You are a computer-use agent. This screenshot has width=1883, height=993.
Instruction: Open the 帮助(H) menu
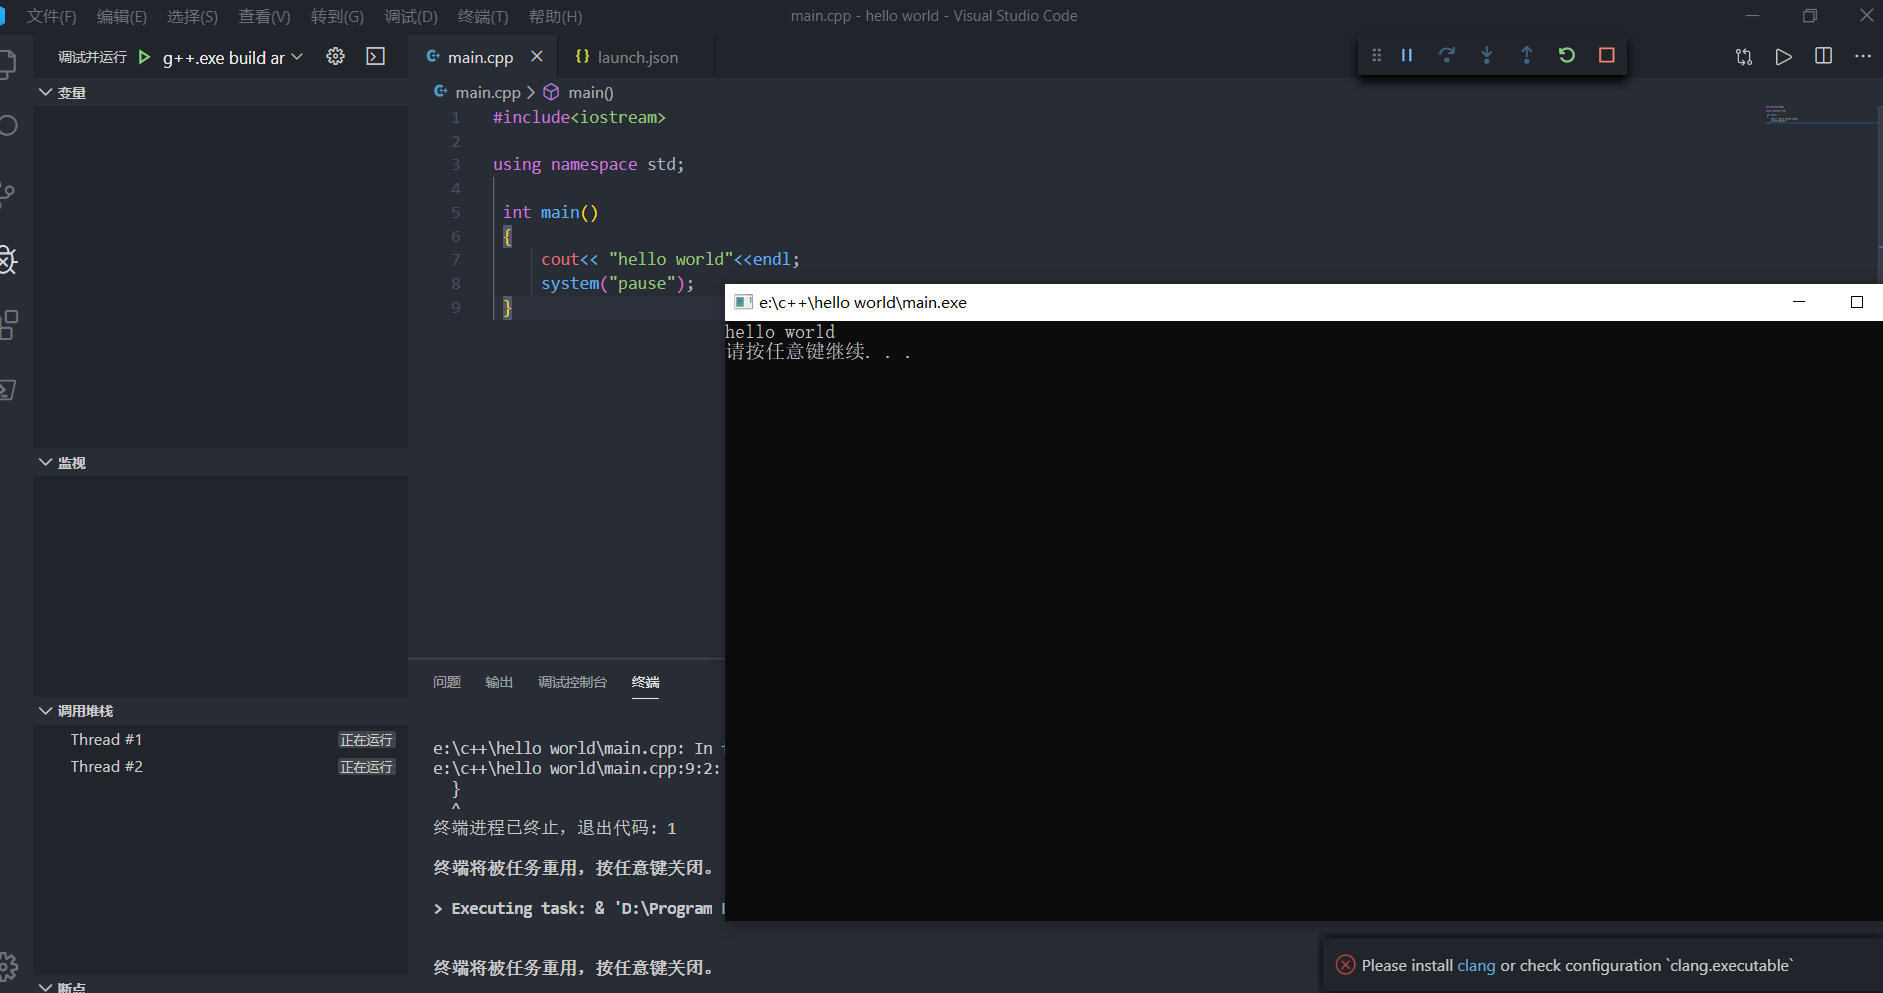[555, 16]
